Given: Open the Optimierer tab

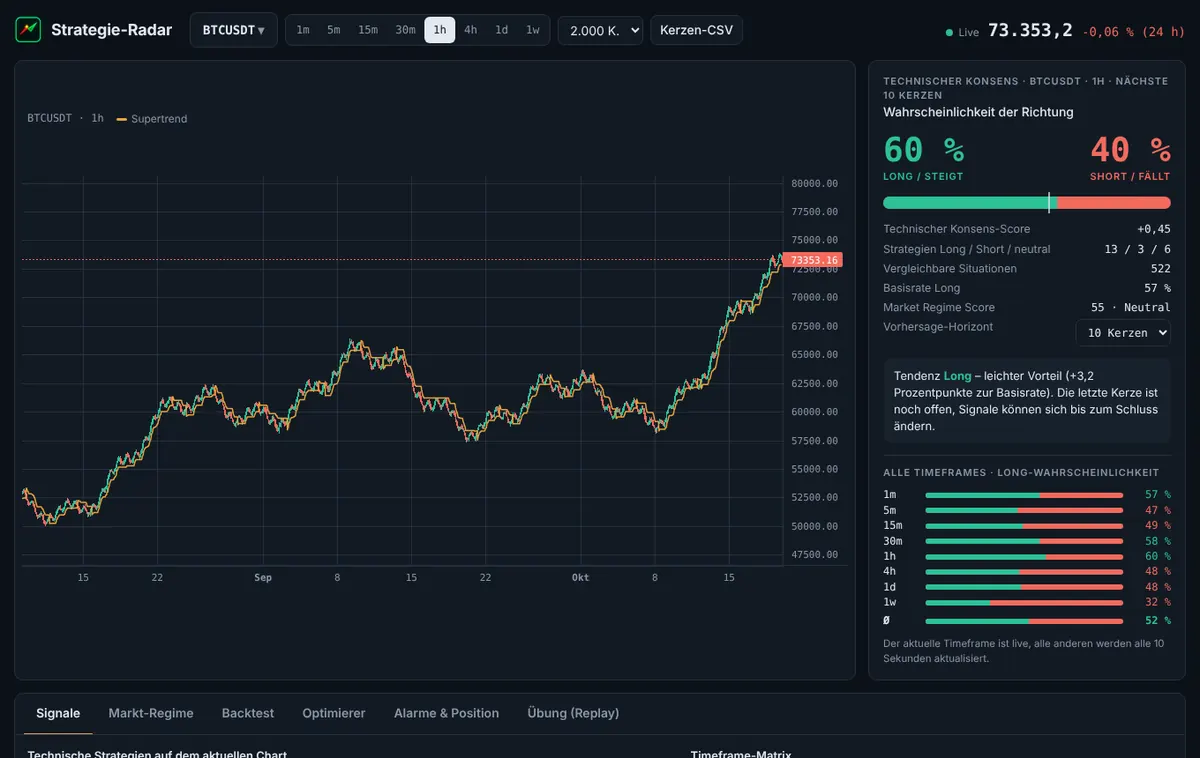Looking at the screenshot, I should pos(334,713).
